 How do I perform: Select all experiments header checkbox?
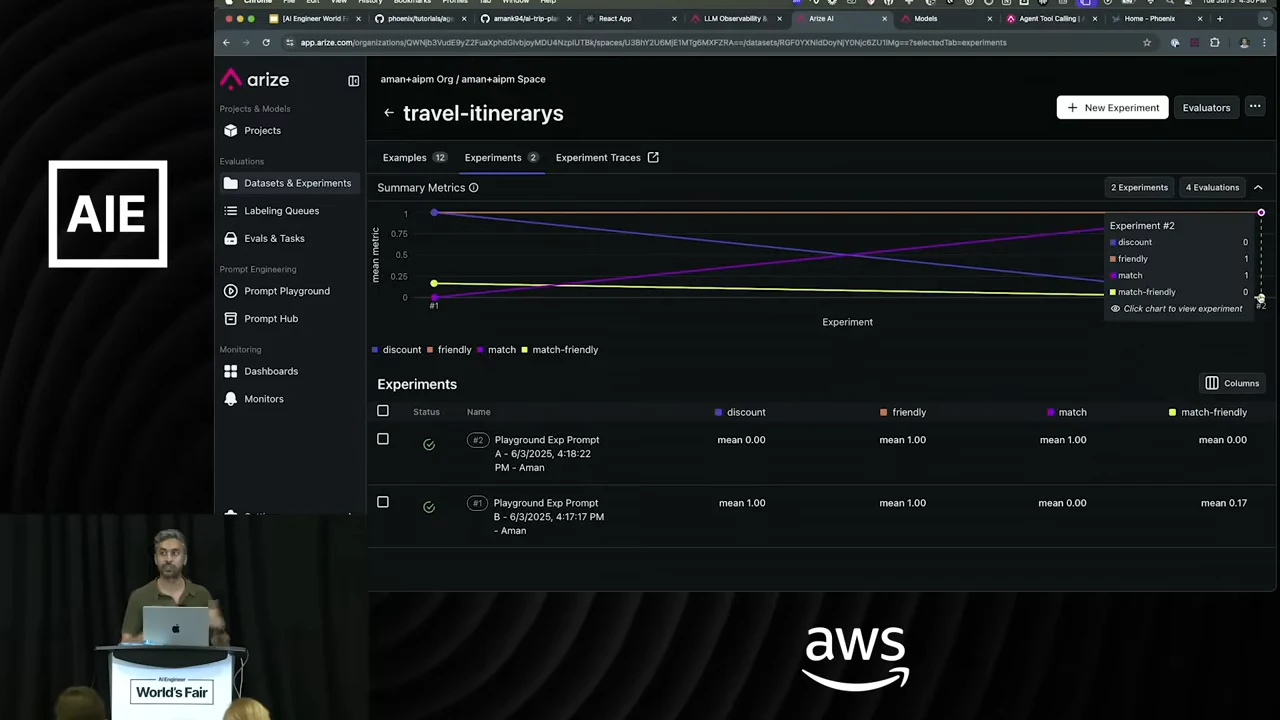pyautogui.click(x=383, y=411)
